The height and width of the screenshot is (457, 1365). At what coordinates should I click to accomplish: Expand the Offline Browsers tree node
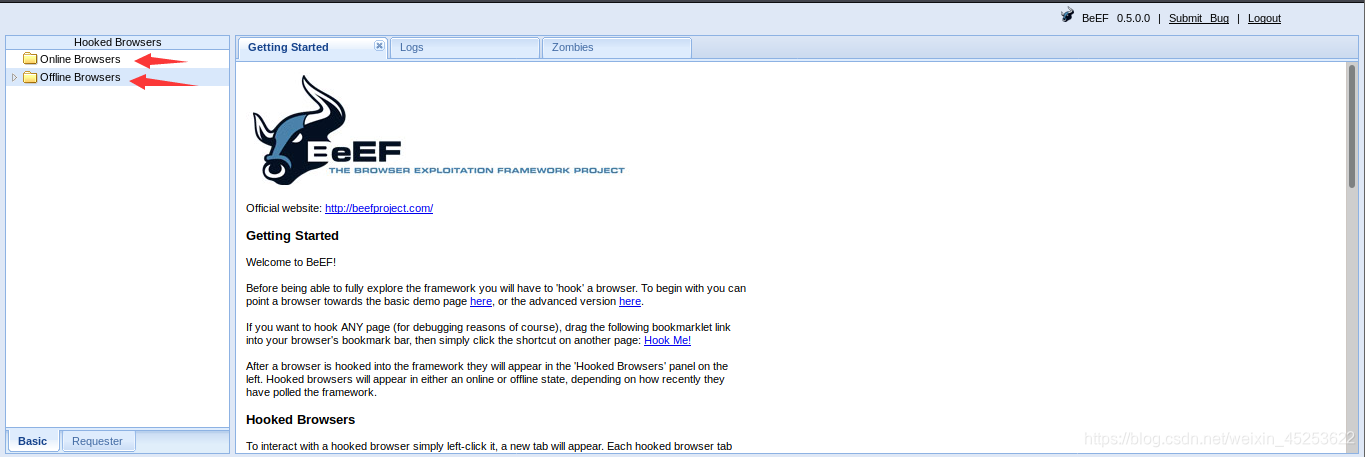[14, 77]
